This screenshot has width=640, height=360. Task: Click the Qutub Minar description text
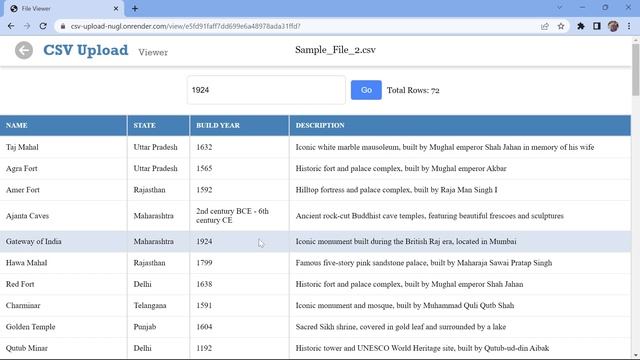tap(422, 348)
